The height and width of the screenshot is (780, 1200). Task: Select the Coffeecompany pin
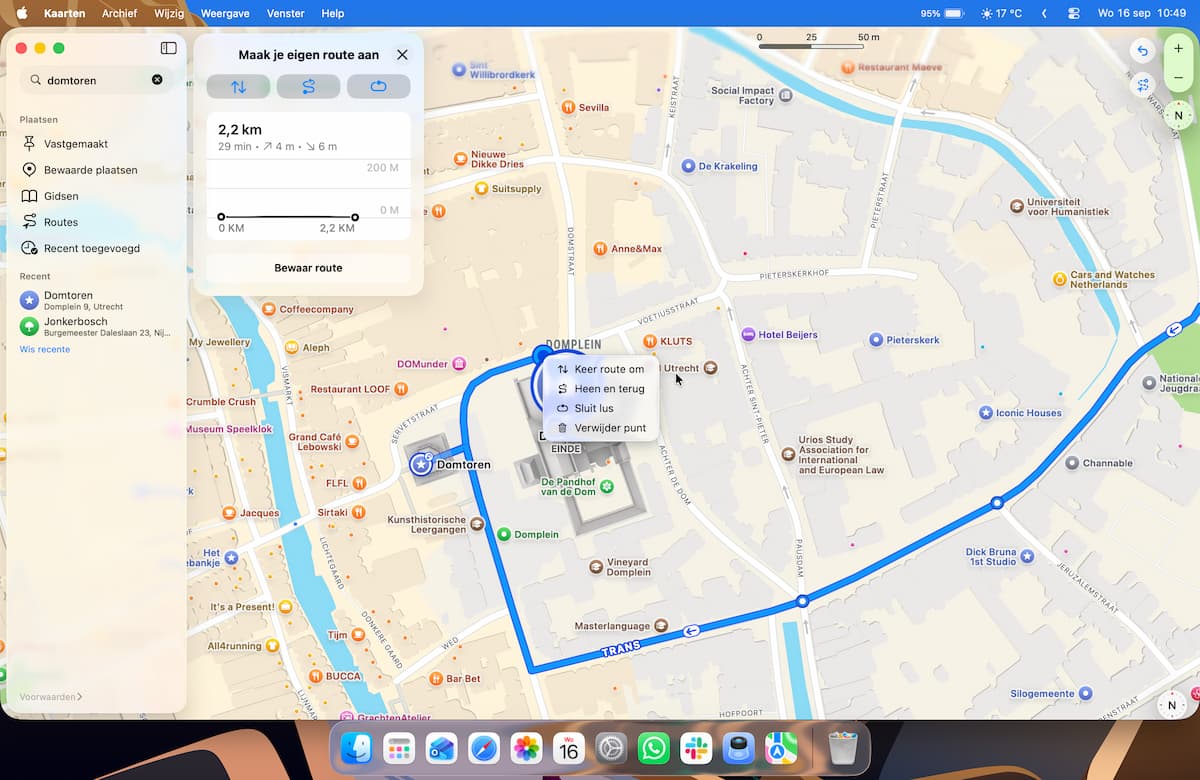[268, 309]
